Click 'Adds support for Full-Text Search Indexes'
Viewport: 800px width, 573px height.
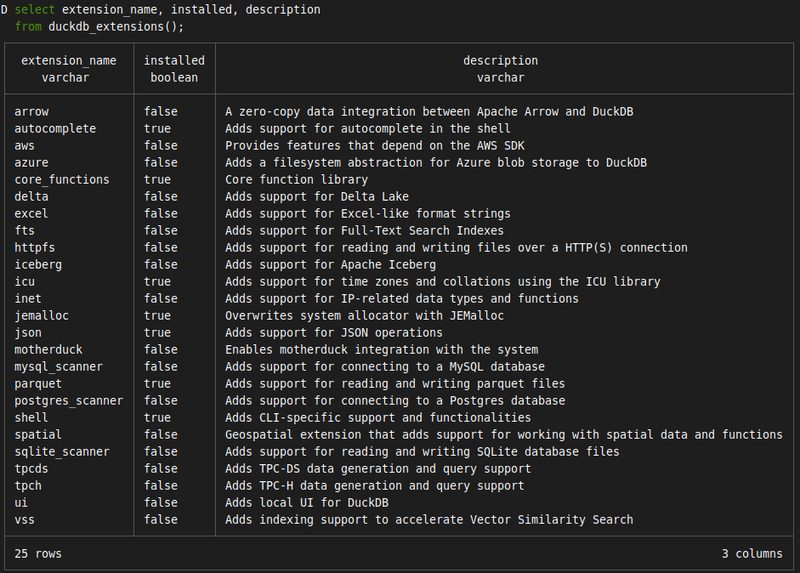coord(364,231)
